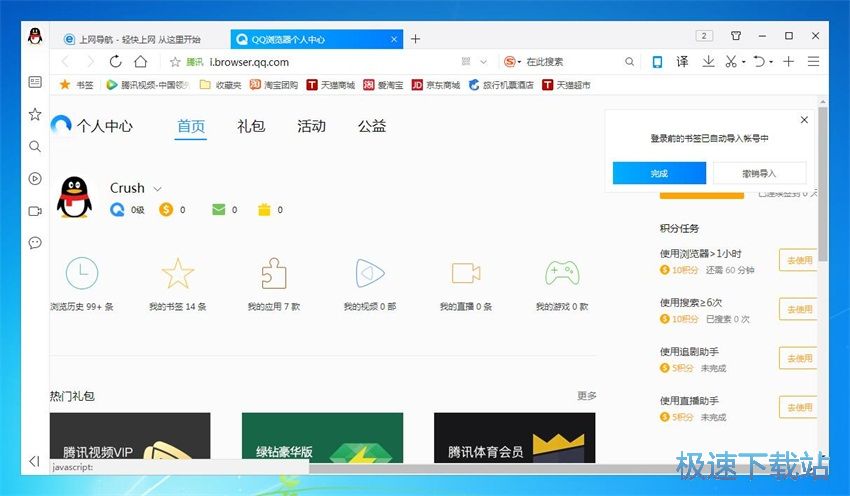Click 去使用 for 使用直播助手 task
The width and height of the screenshot is (850, 496).
click(799, 407)
